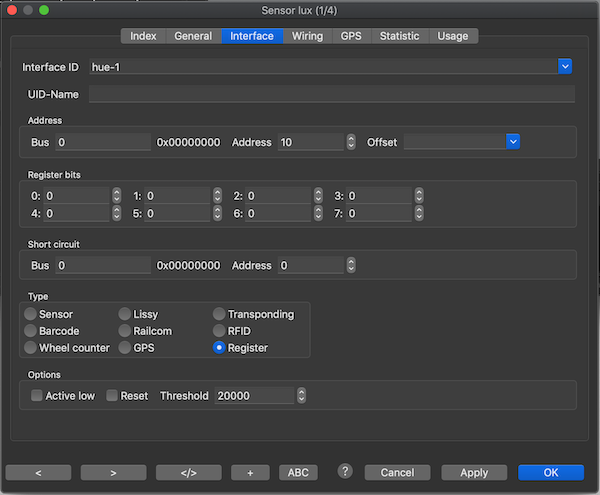Confirm with the OK button
Screen dimensions: 600x495
[x=550, y=472]
